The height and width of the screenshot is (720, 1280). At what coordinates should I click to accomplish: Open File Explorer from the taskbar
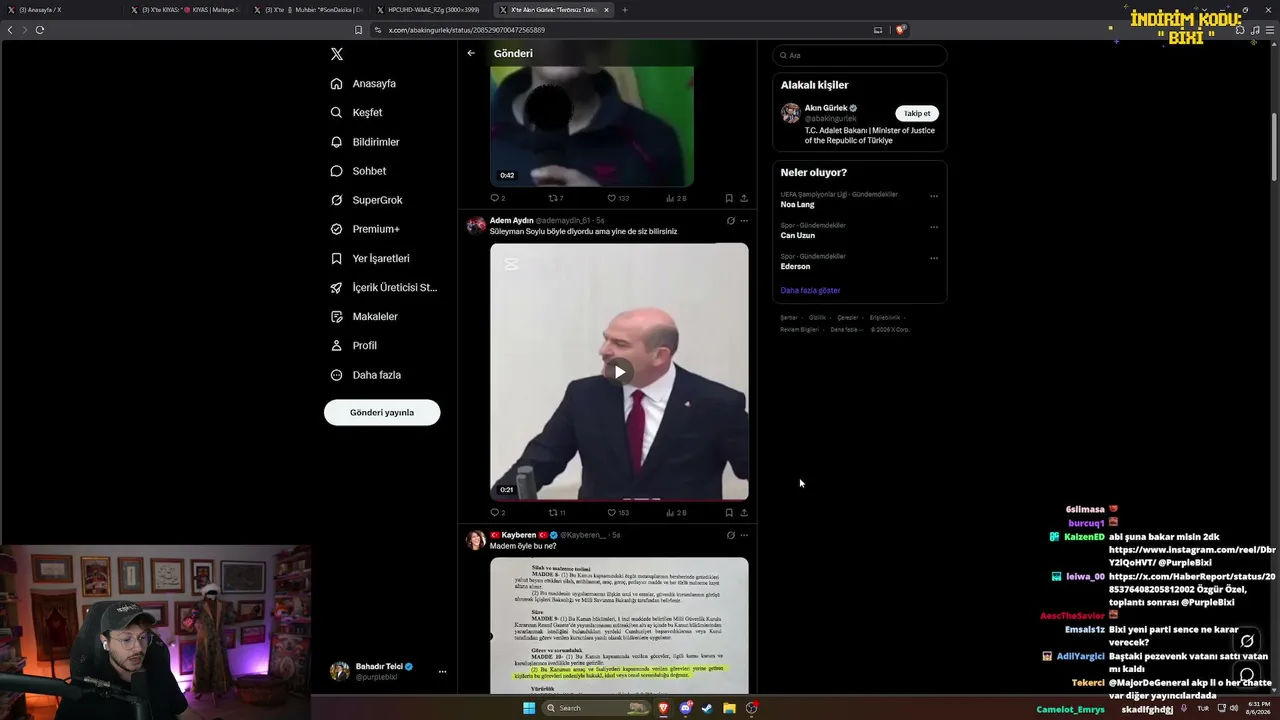point(729,708)
